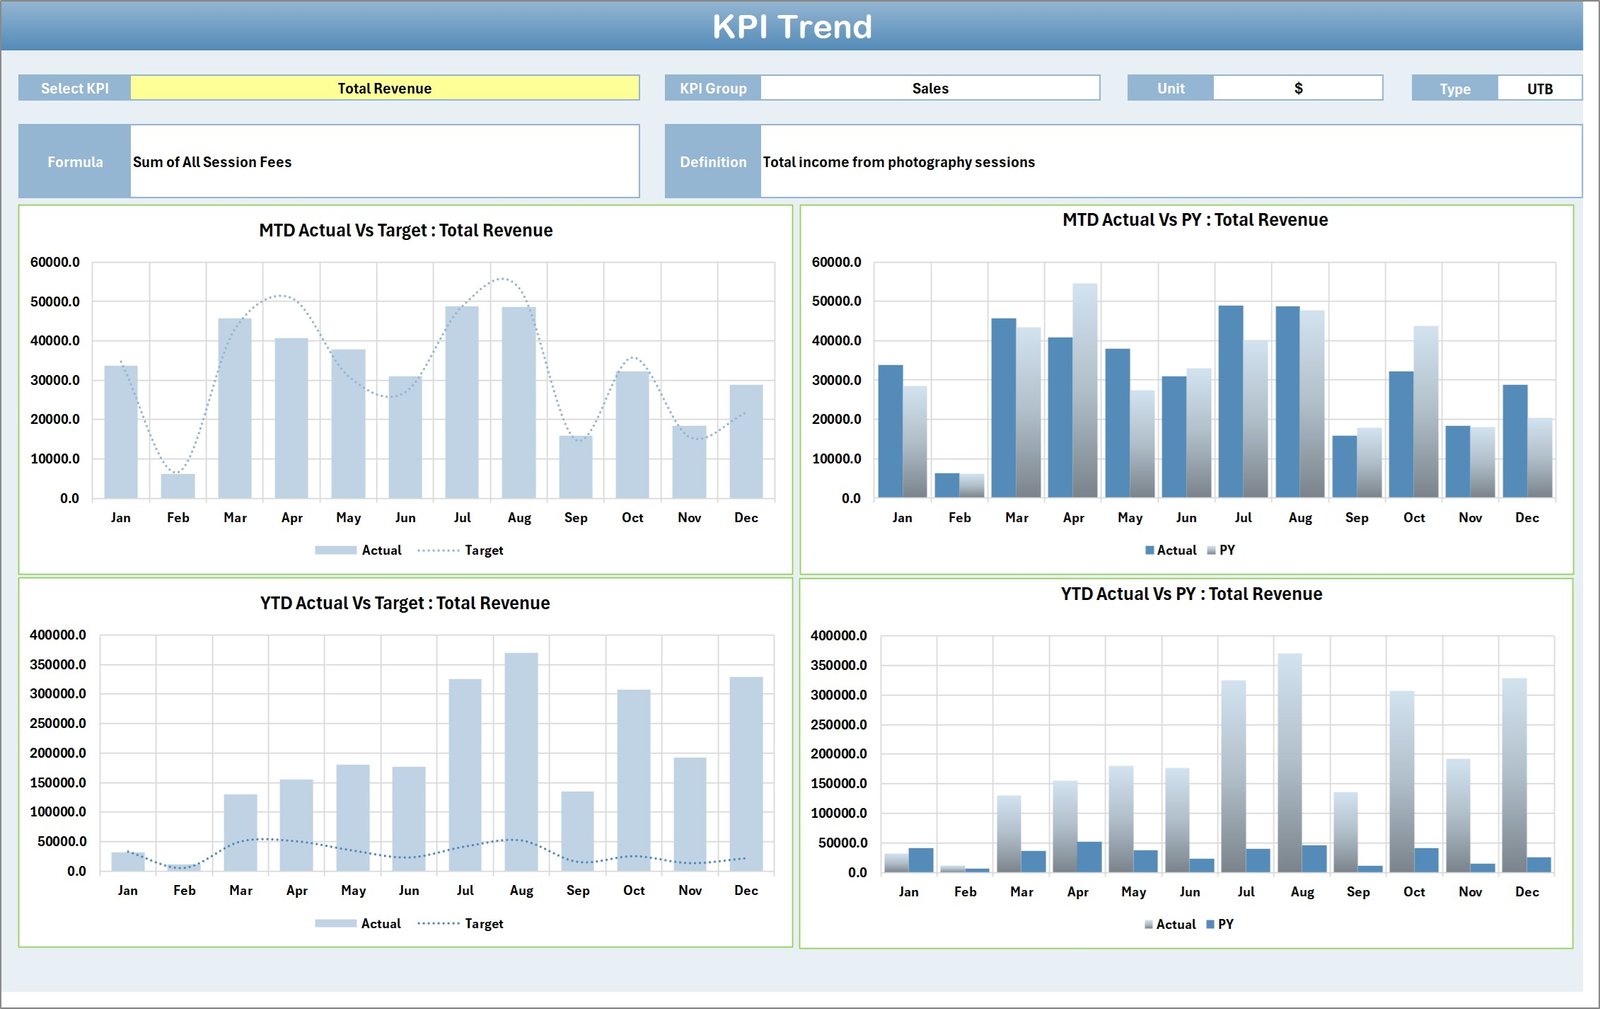Click the August bar in MTD Actual Vs Target chart
This screenshot has height=1009, width=1600.
520,400
